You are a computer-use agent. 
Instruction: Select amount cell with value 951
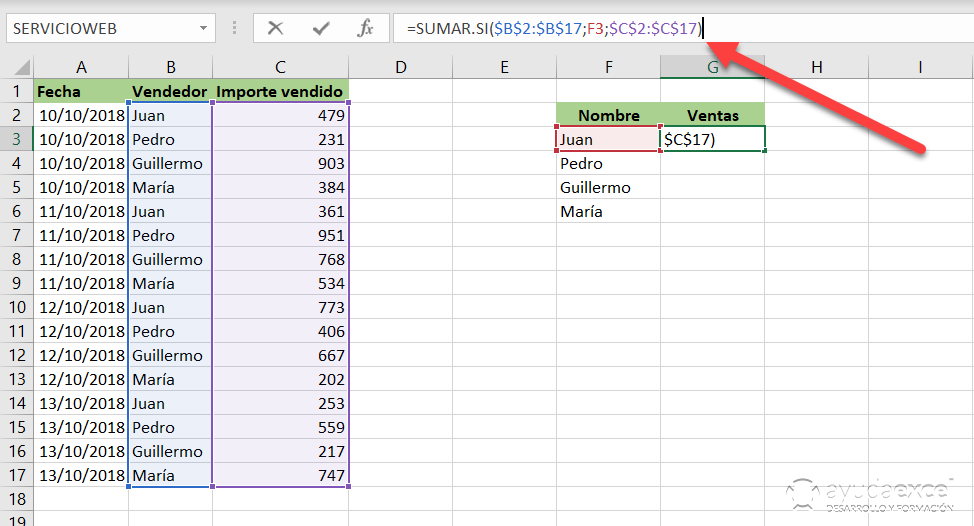281,235
